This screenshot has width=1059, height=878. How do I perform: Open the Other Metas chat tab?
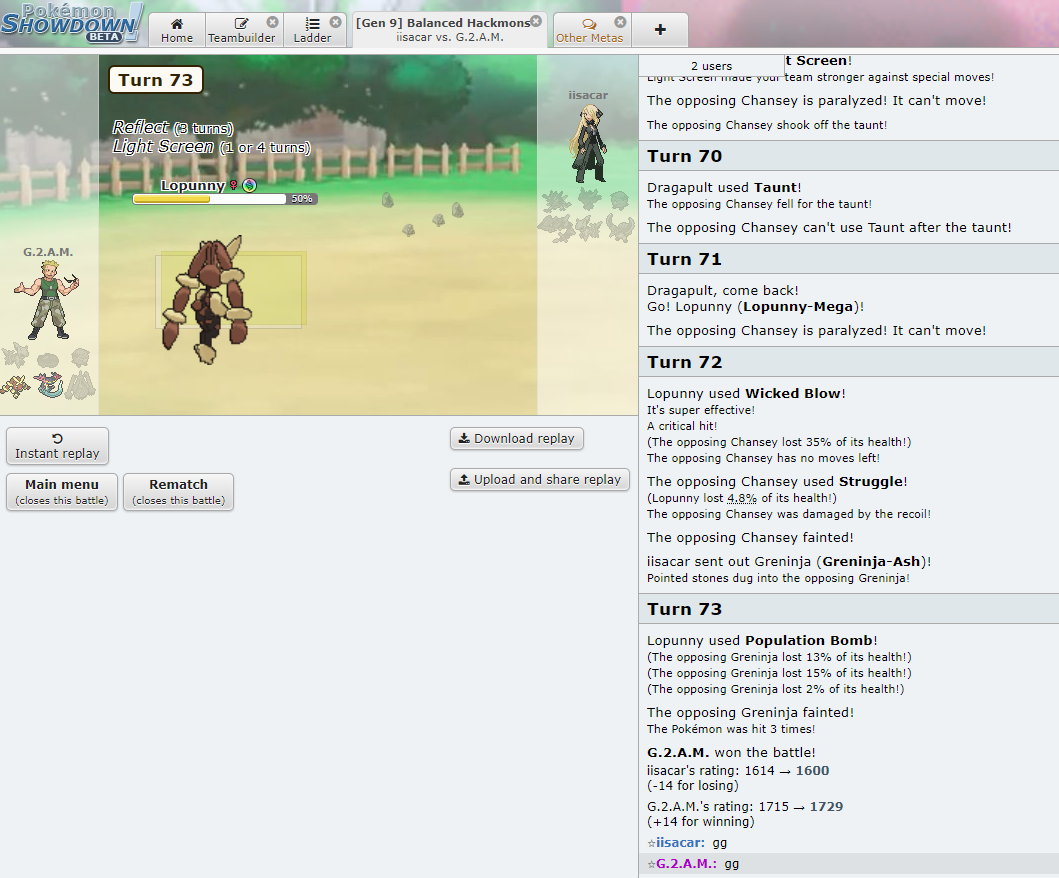pos(590,30)
